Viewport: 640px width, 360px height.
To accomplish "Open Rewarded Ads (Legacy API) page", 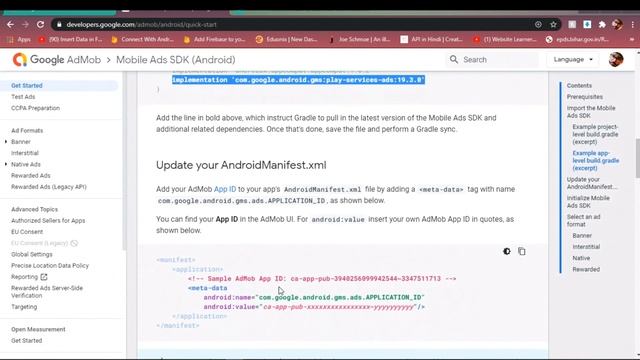I will (49, 187).
